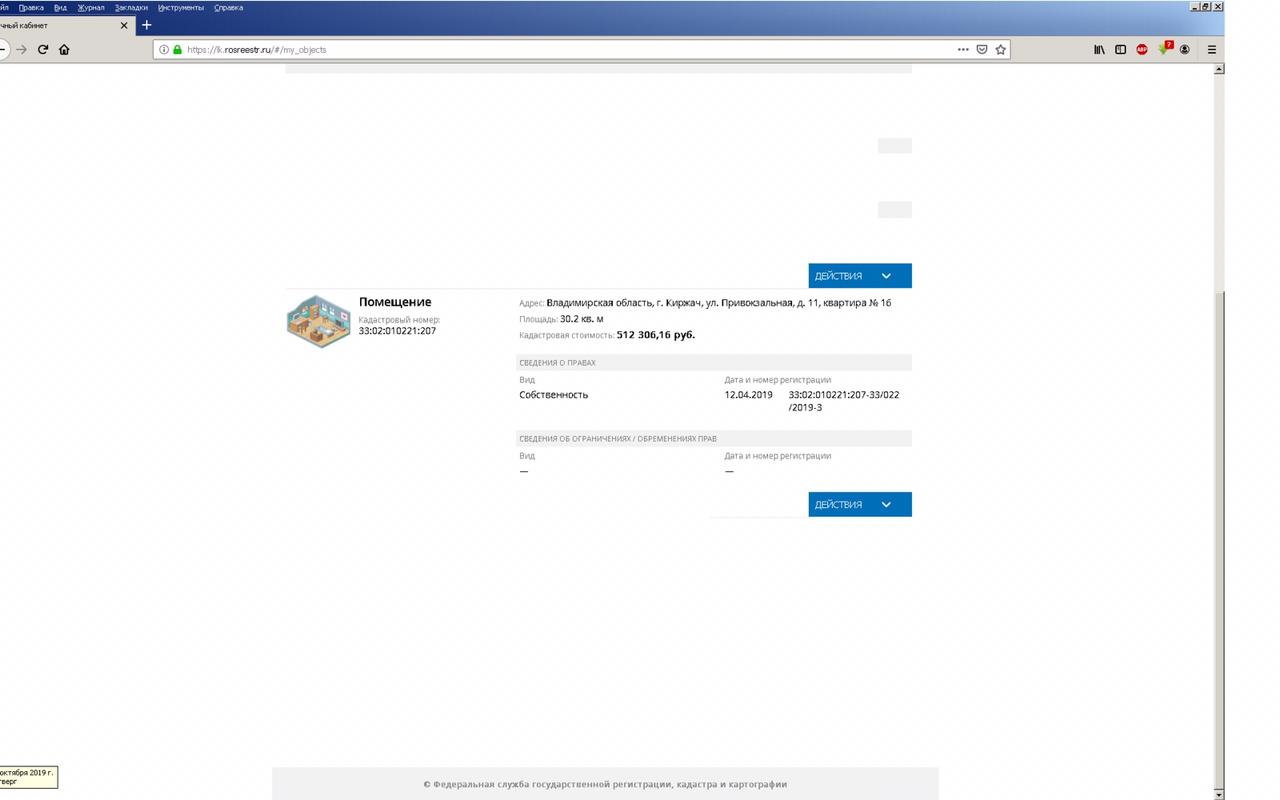Expand the lower ДЕЙСТВИЯ dropdown

pos(859,505)
